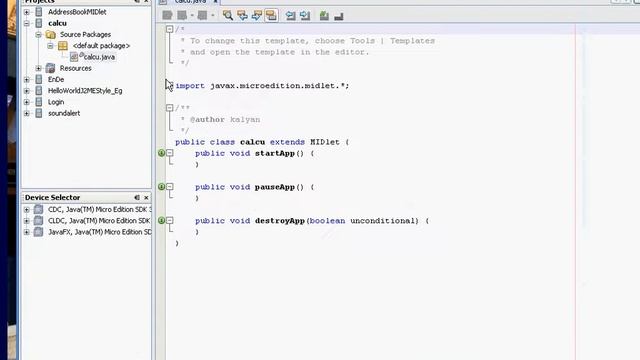
Task: Expand the Login project node
Action: [x=27, y=102]
